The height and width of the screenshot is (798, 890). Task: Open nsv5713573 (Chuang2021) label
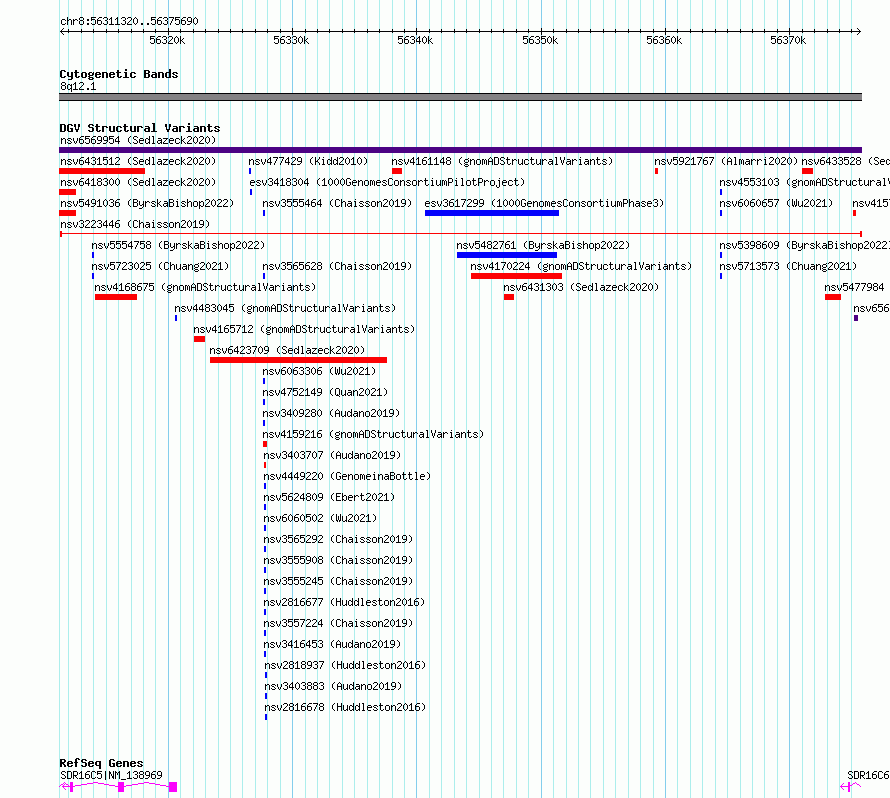[x=788, y=266]
